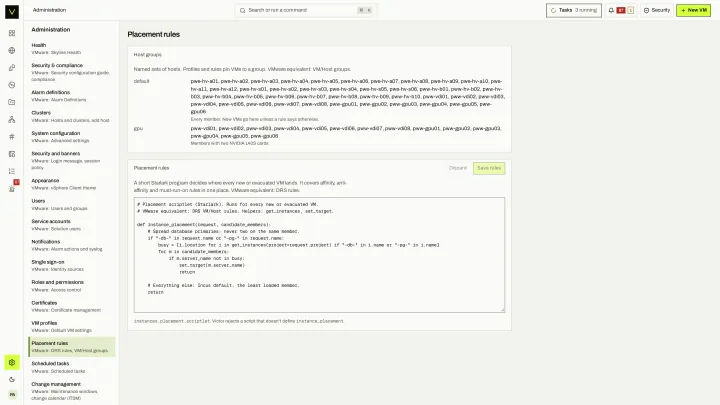Viewport: 720px width, 405px height.
Task: Open the Security button in the top bar
Action: tap(657, 10)
